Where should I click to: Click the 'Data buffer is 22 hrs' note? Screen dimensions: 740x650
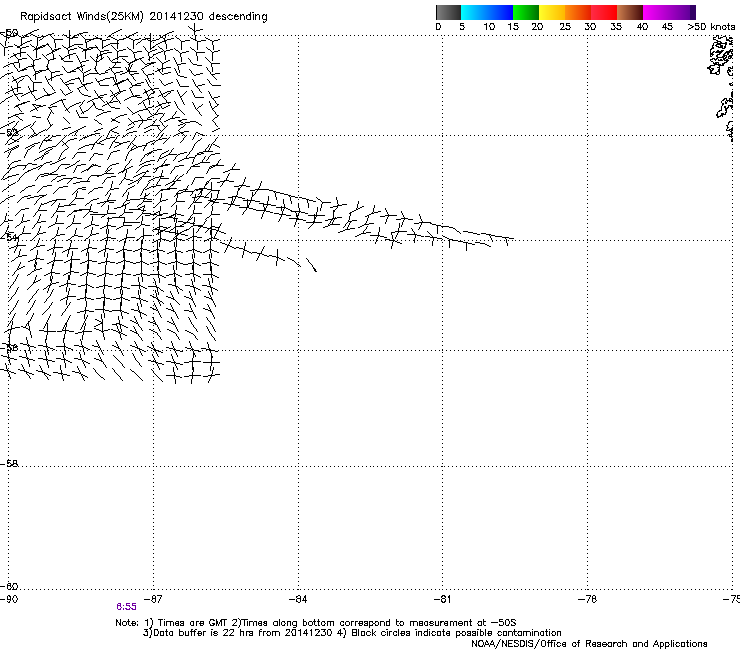click(352, 633)
